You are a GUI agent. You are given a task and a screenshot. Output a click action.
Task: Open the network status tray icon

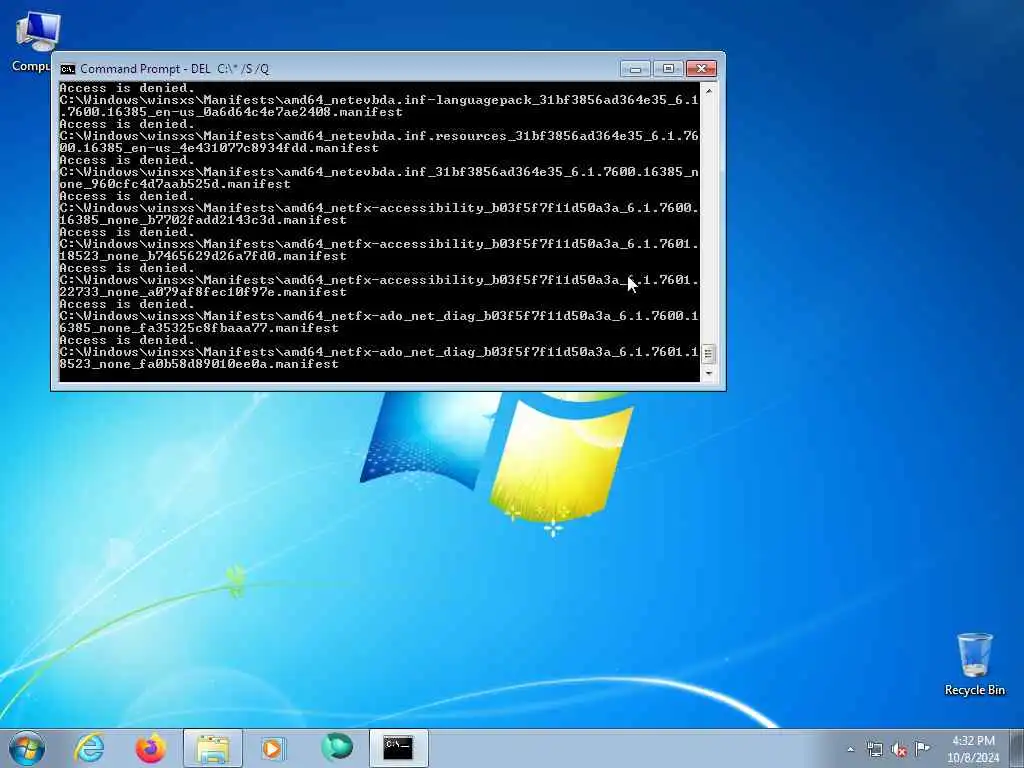[x=874, y=749]
